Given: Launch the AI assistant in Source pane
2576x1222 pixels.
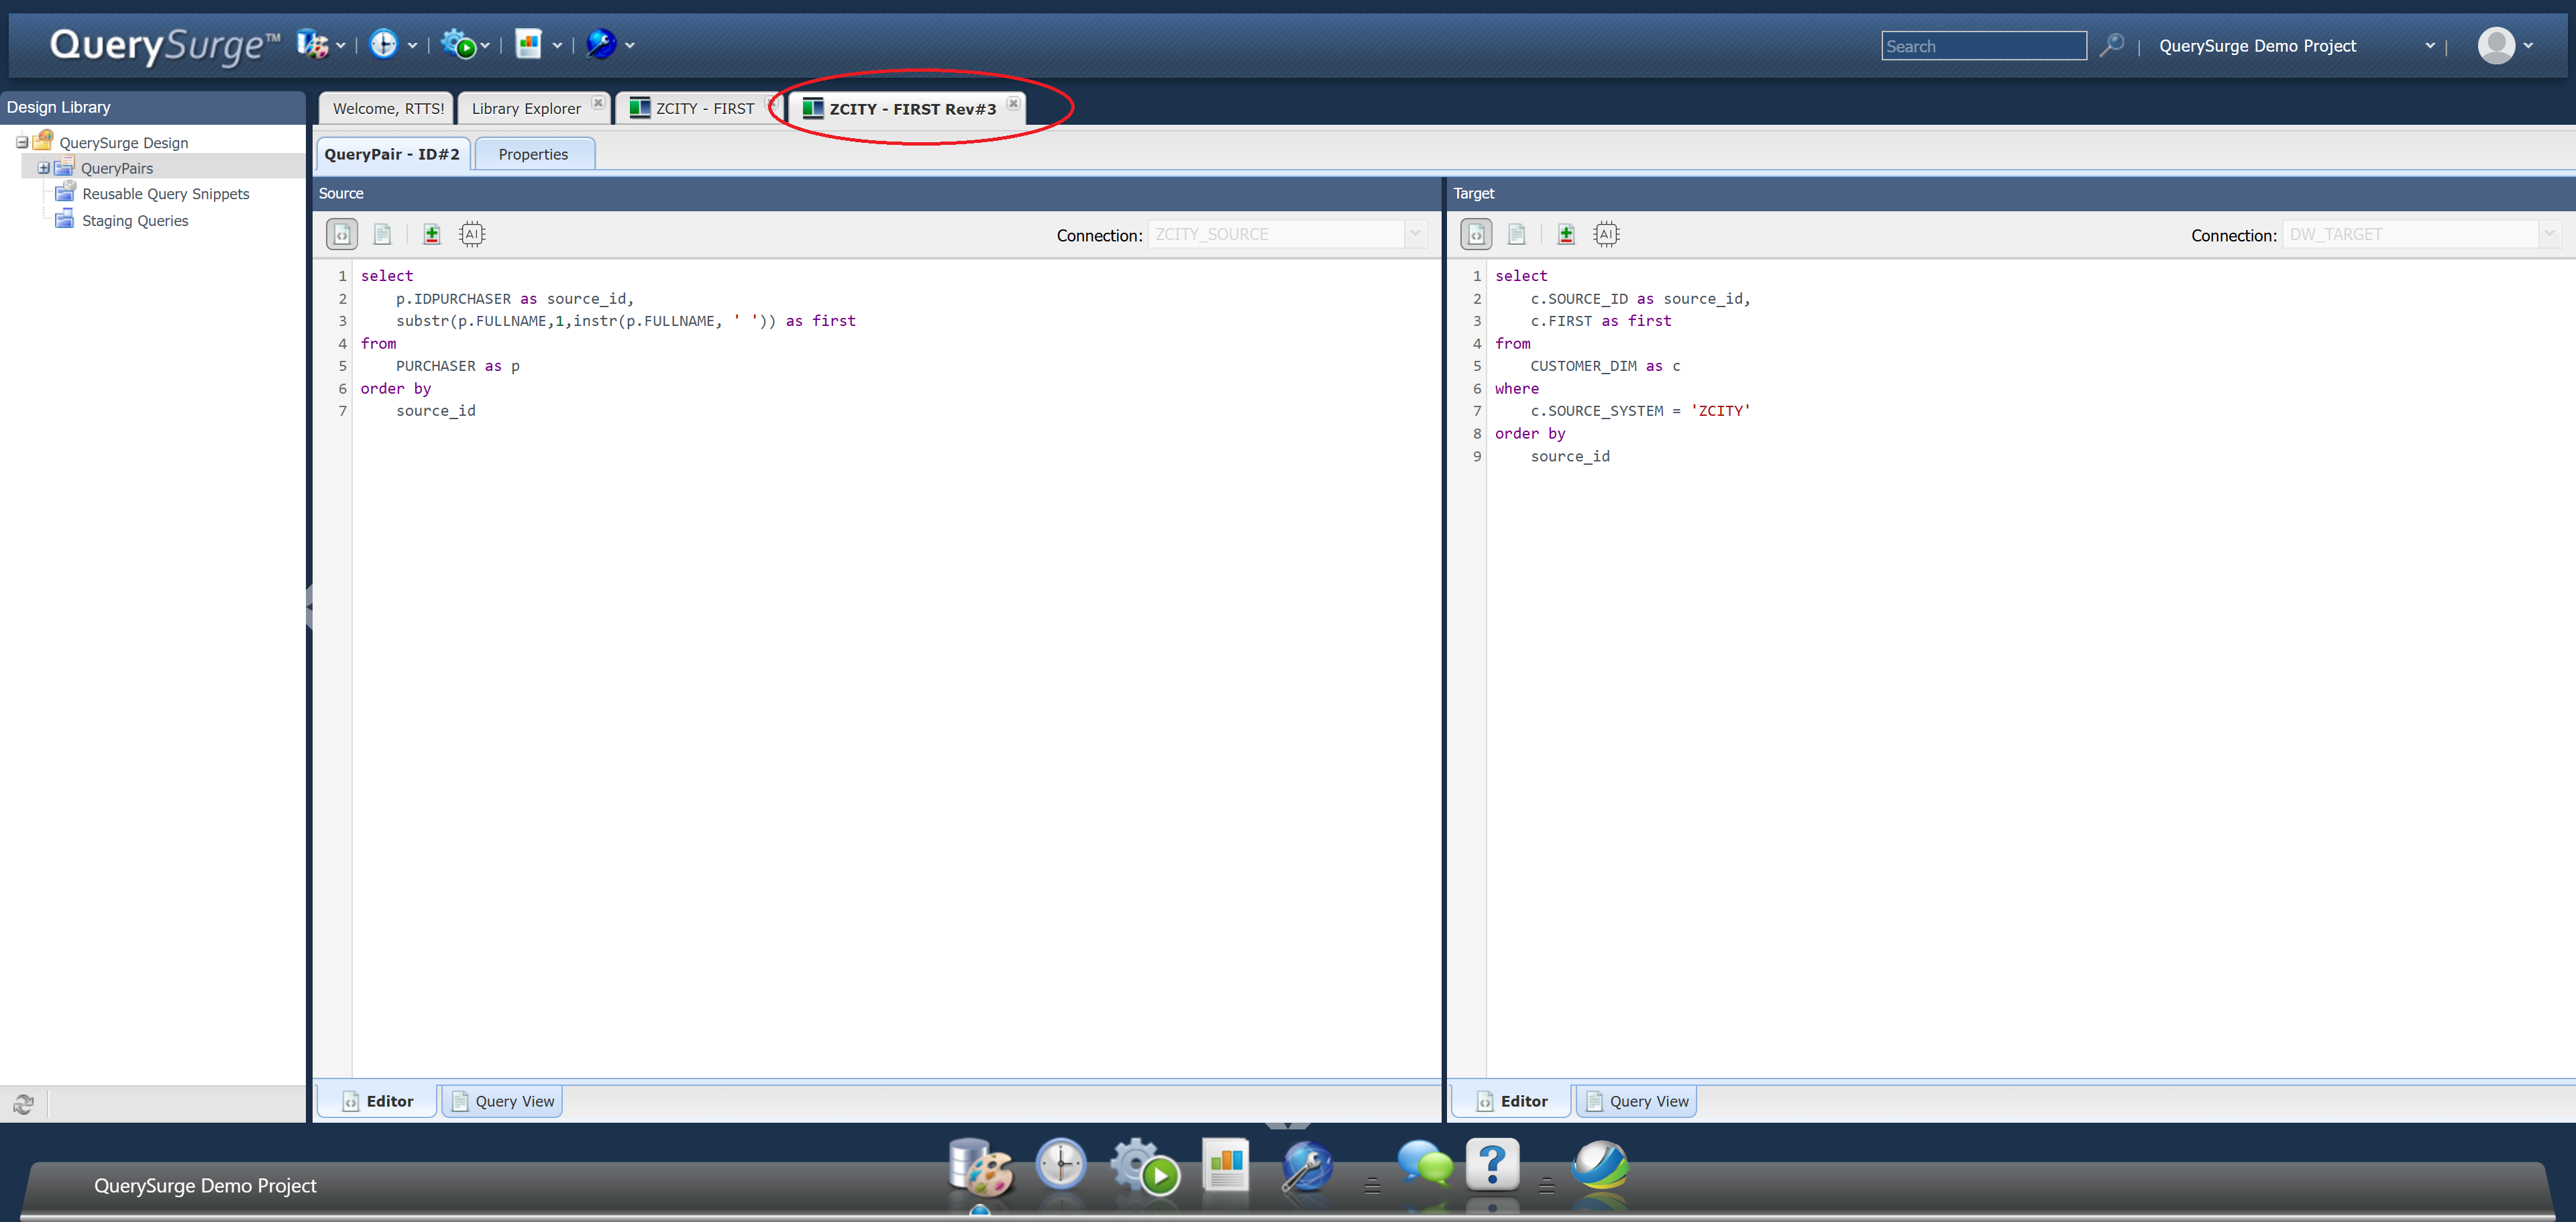Looking at the screenshot, I should coord(472,234).
